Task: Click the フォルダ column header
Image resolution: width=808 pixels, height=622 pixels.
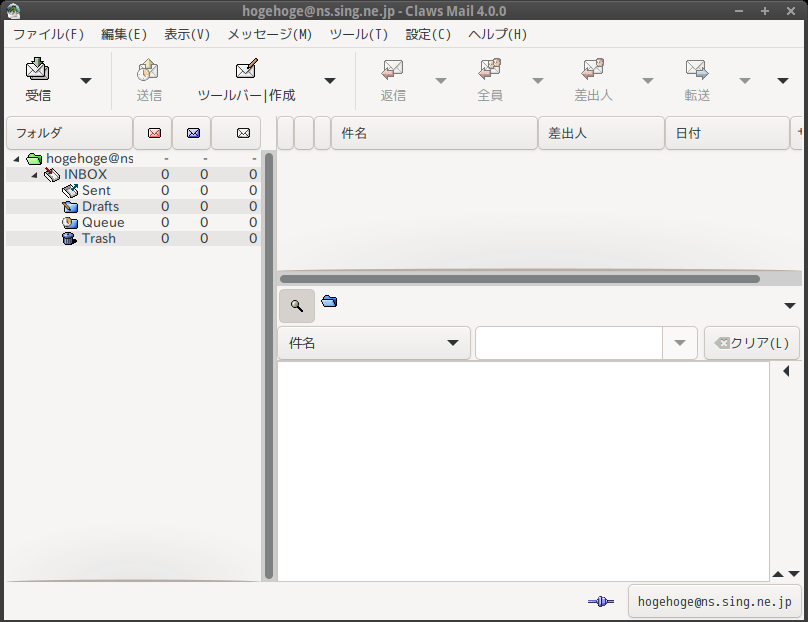Action: [69, 133]
